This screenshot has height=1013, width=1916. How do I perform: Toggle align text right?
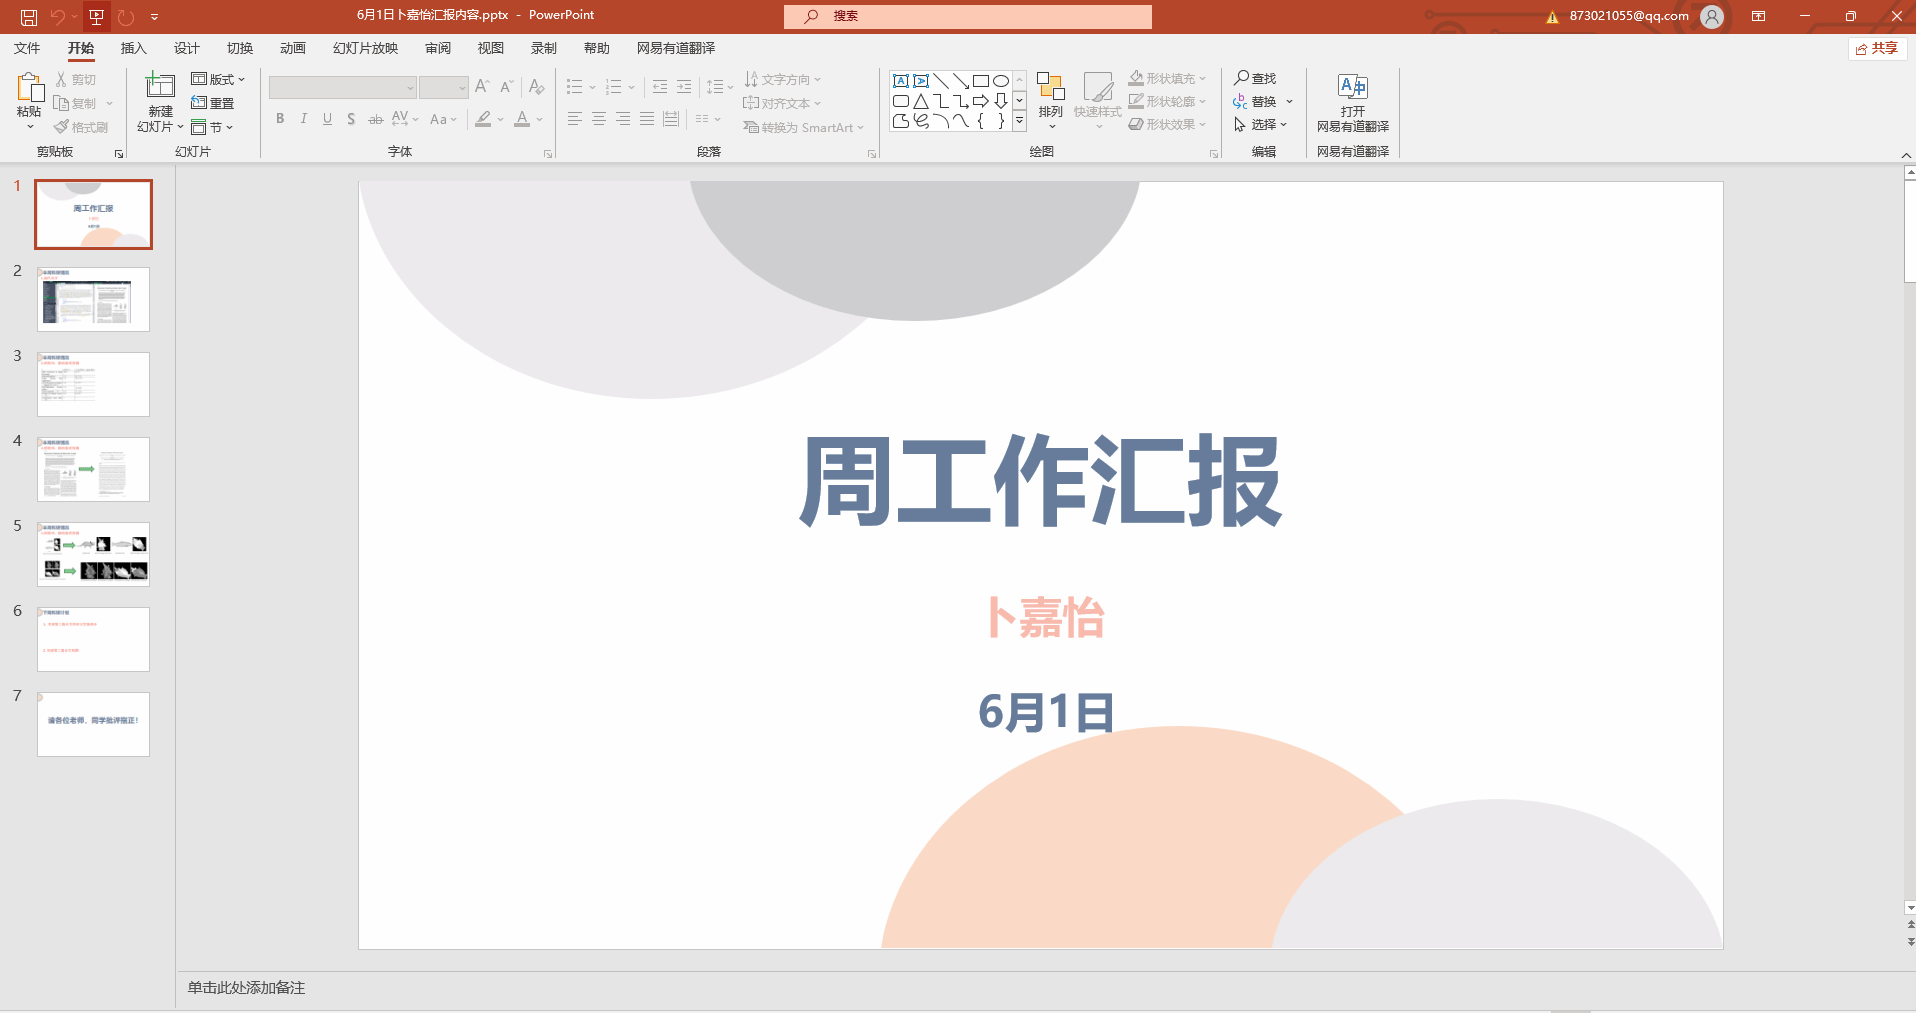[622, 119]
